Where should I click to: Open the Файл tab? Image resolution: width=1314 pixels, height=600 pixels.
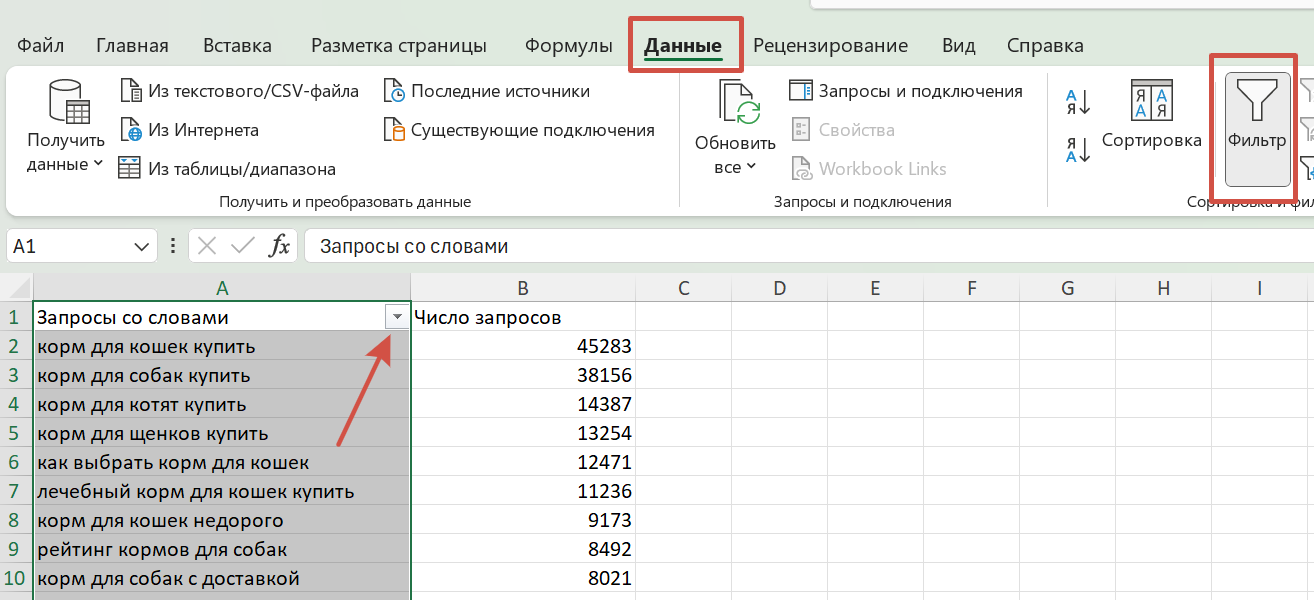pos(41,45)
